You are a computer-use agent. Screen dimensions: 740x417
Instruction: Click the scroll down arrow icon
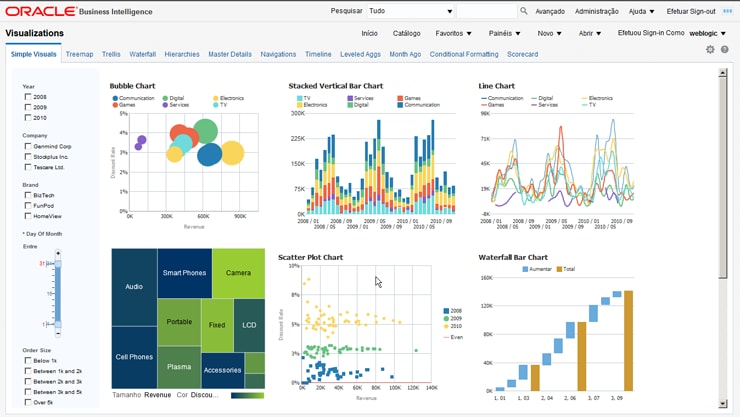723,404
